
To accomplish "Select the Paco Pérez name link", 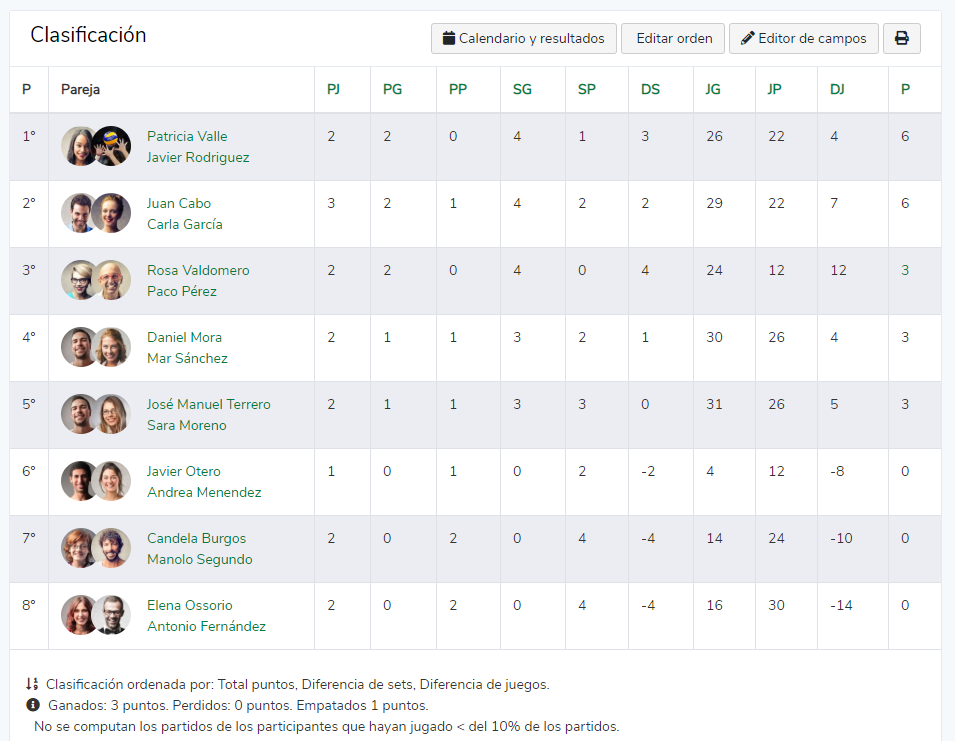I will click(x=181, y=291).
